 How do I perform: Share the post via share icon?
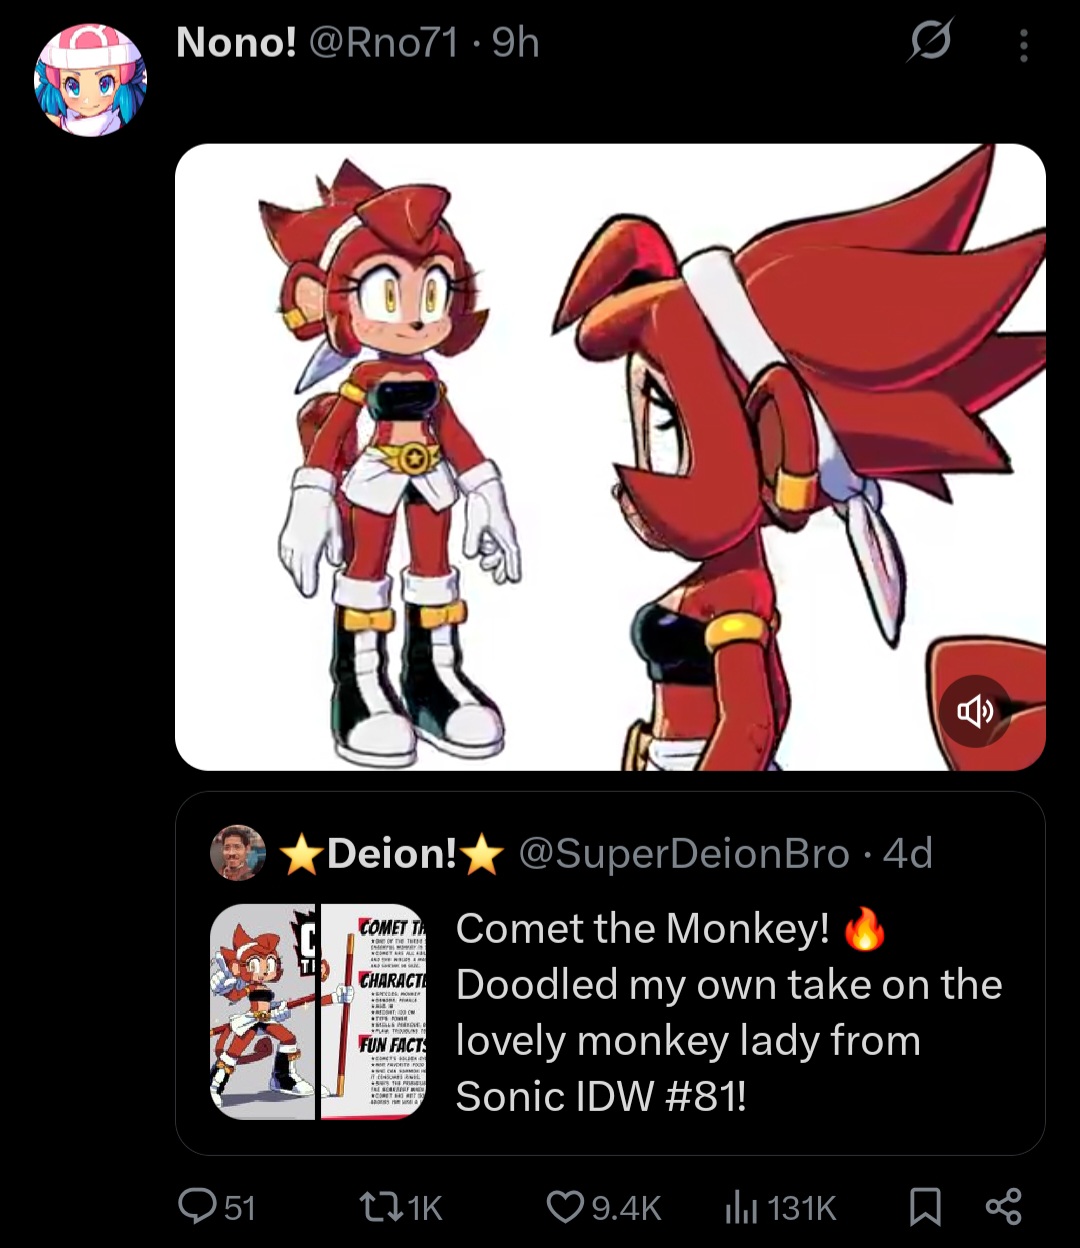(x=1003, y=1206)
